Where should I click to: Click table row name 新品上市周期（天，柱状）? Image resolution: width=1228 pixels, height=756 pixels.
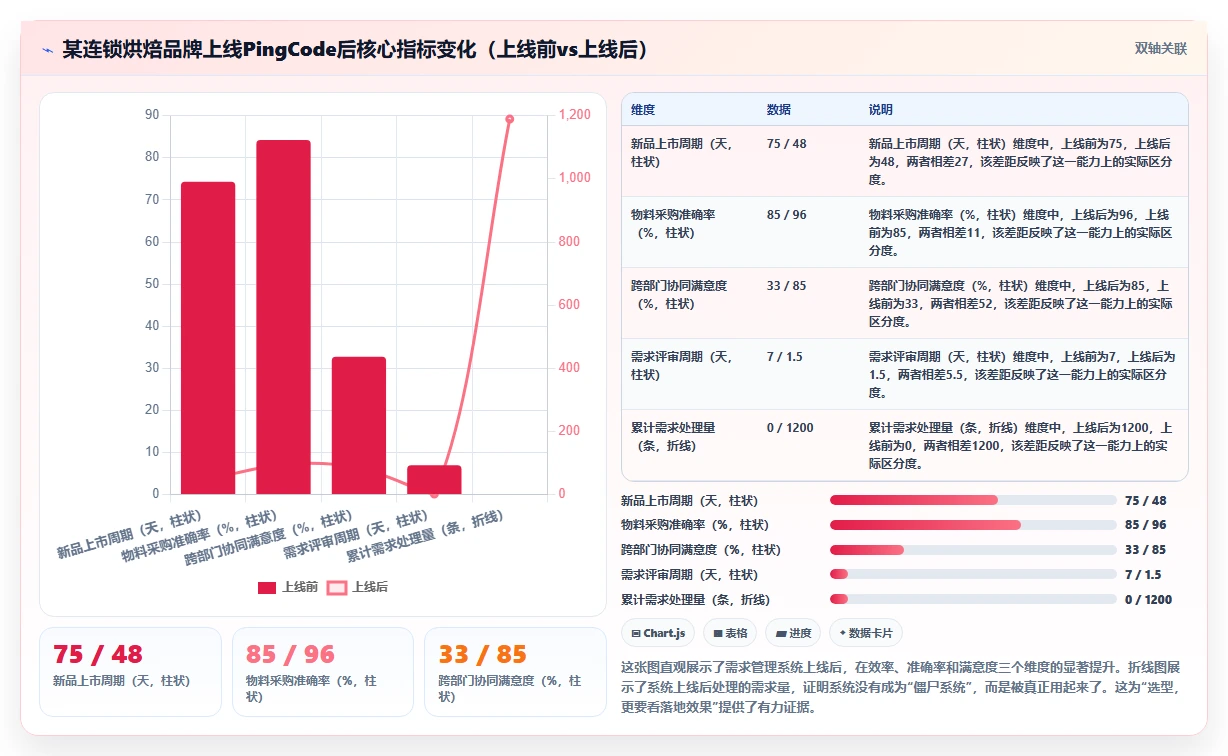[x=682, y=152]
